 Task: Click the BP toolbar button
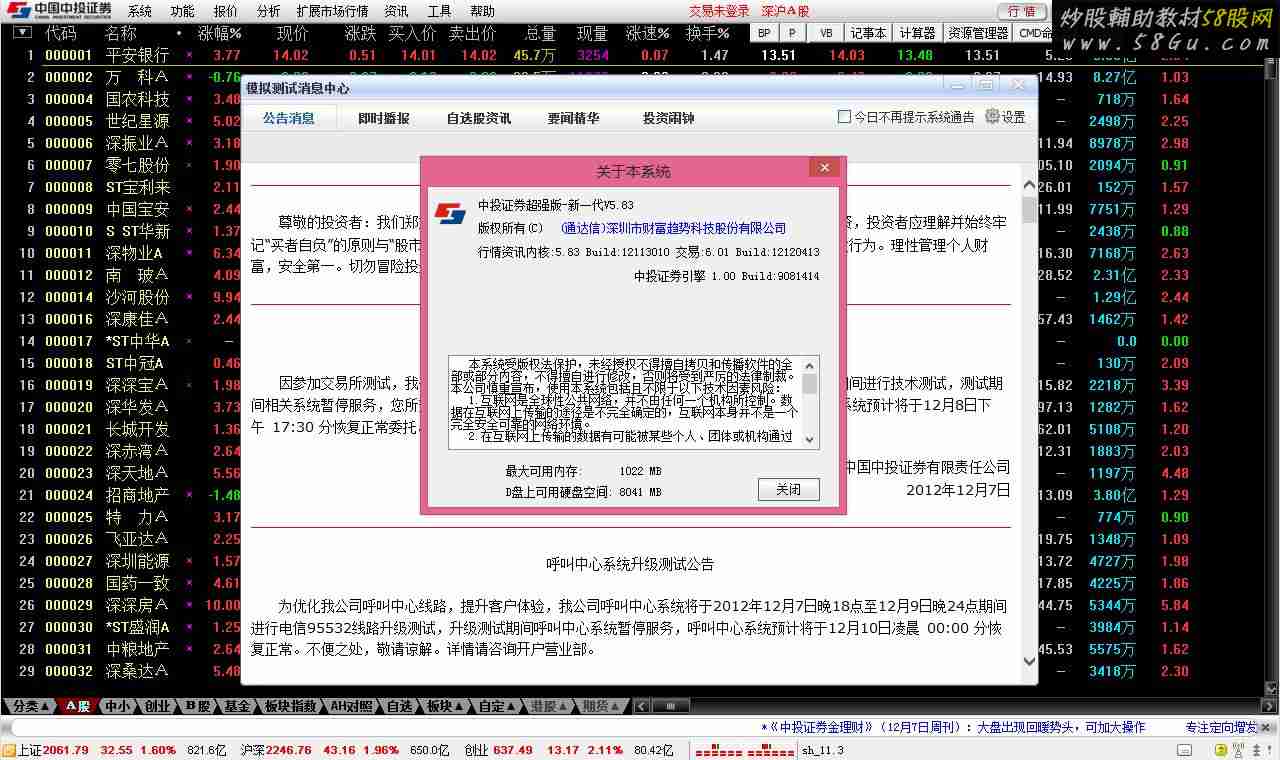point(765,33)
